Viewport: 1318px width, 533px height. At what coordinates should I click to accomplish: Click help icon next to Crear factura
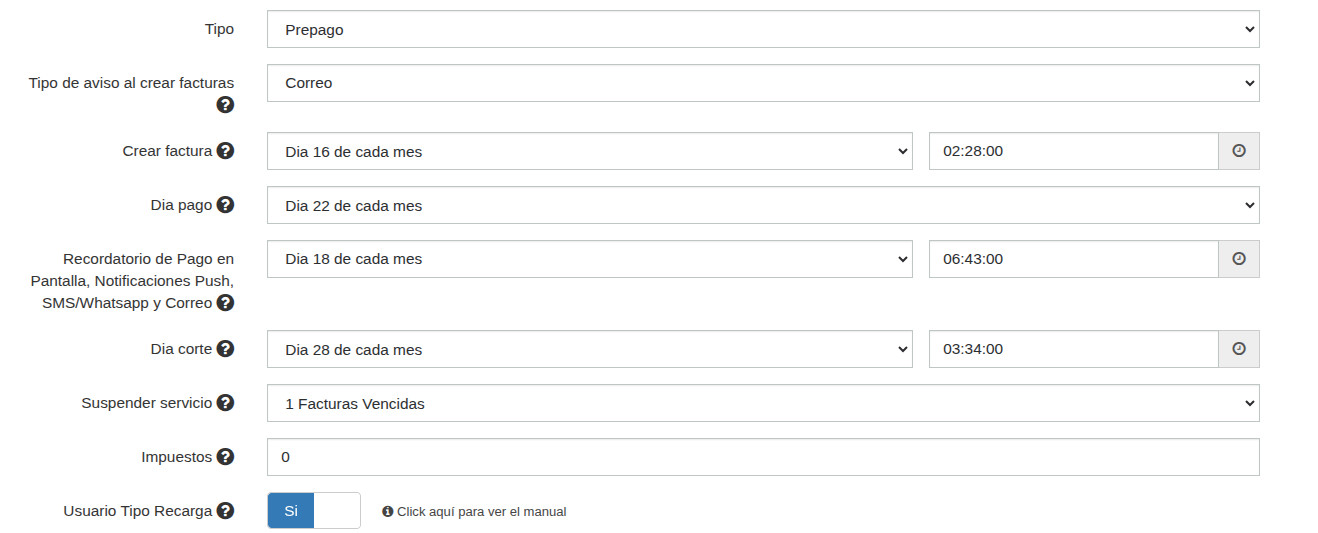[x=225, y=151]
